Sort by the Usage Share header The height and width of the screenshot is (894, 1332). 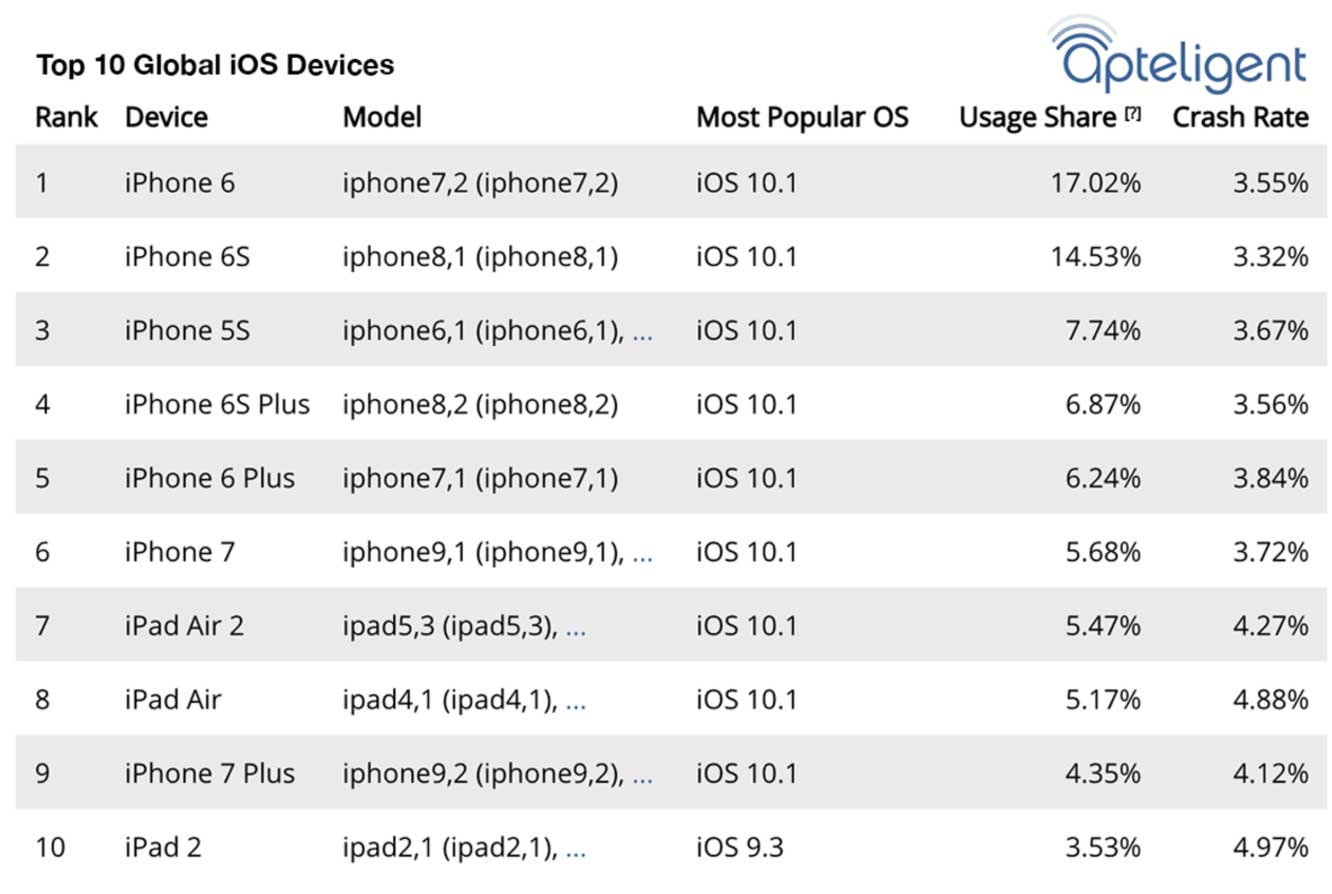tap(1037, 117)
